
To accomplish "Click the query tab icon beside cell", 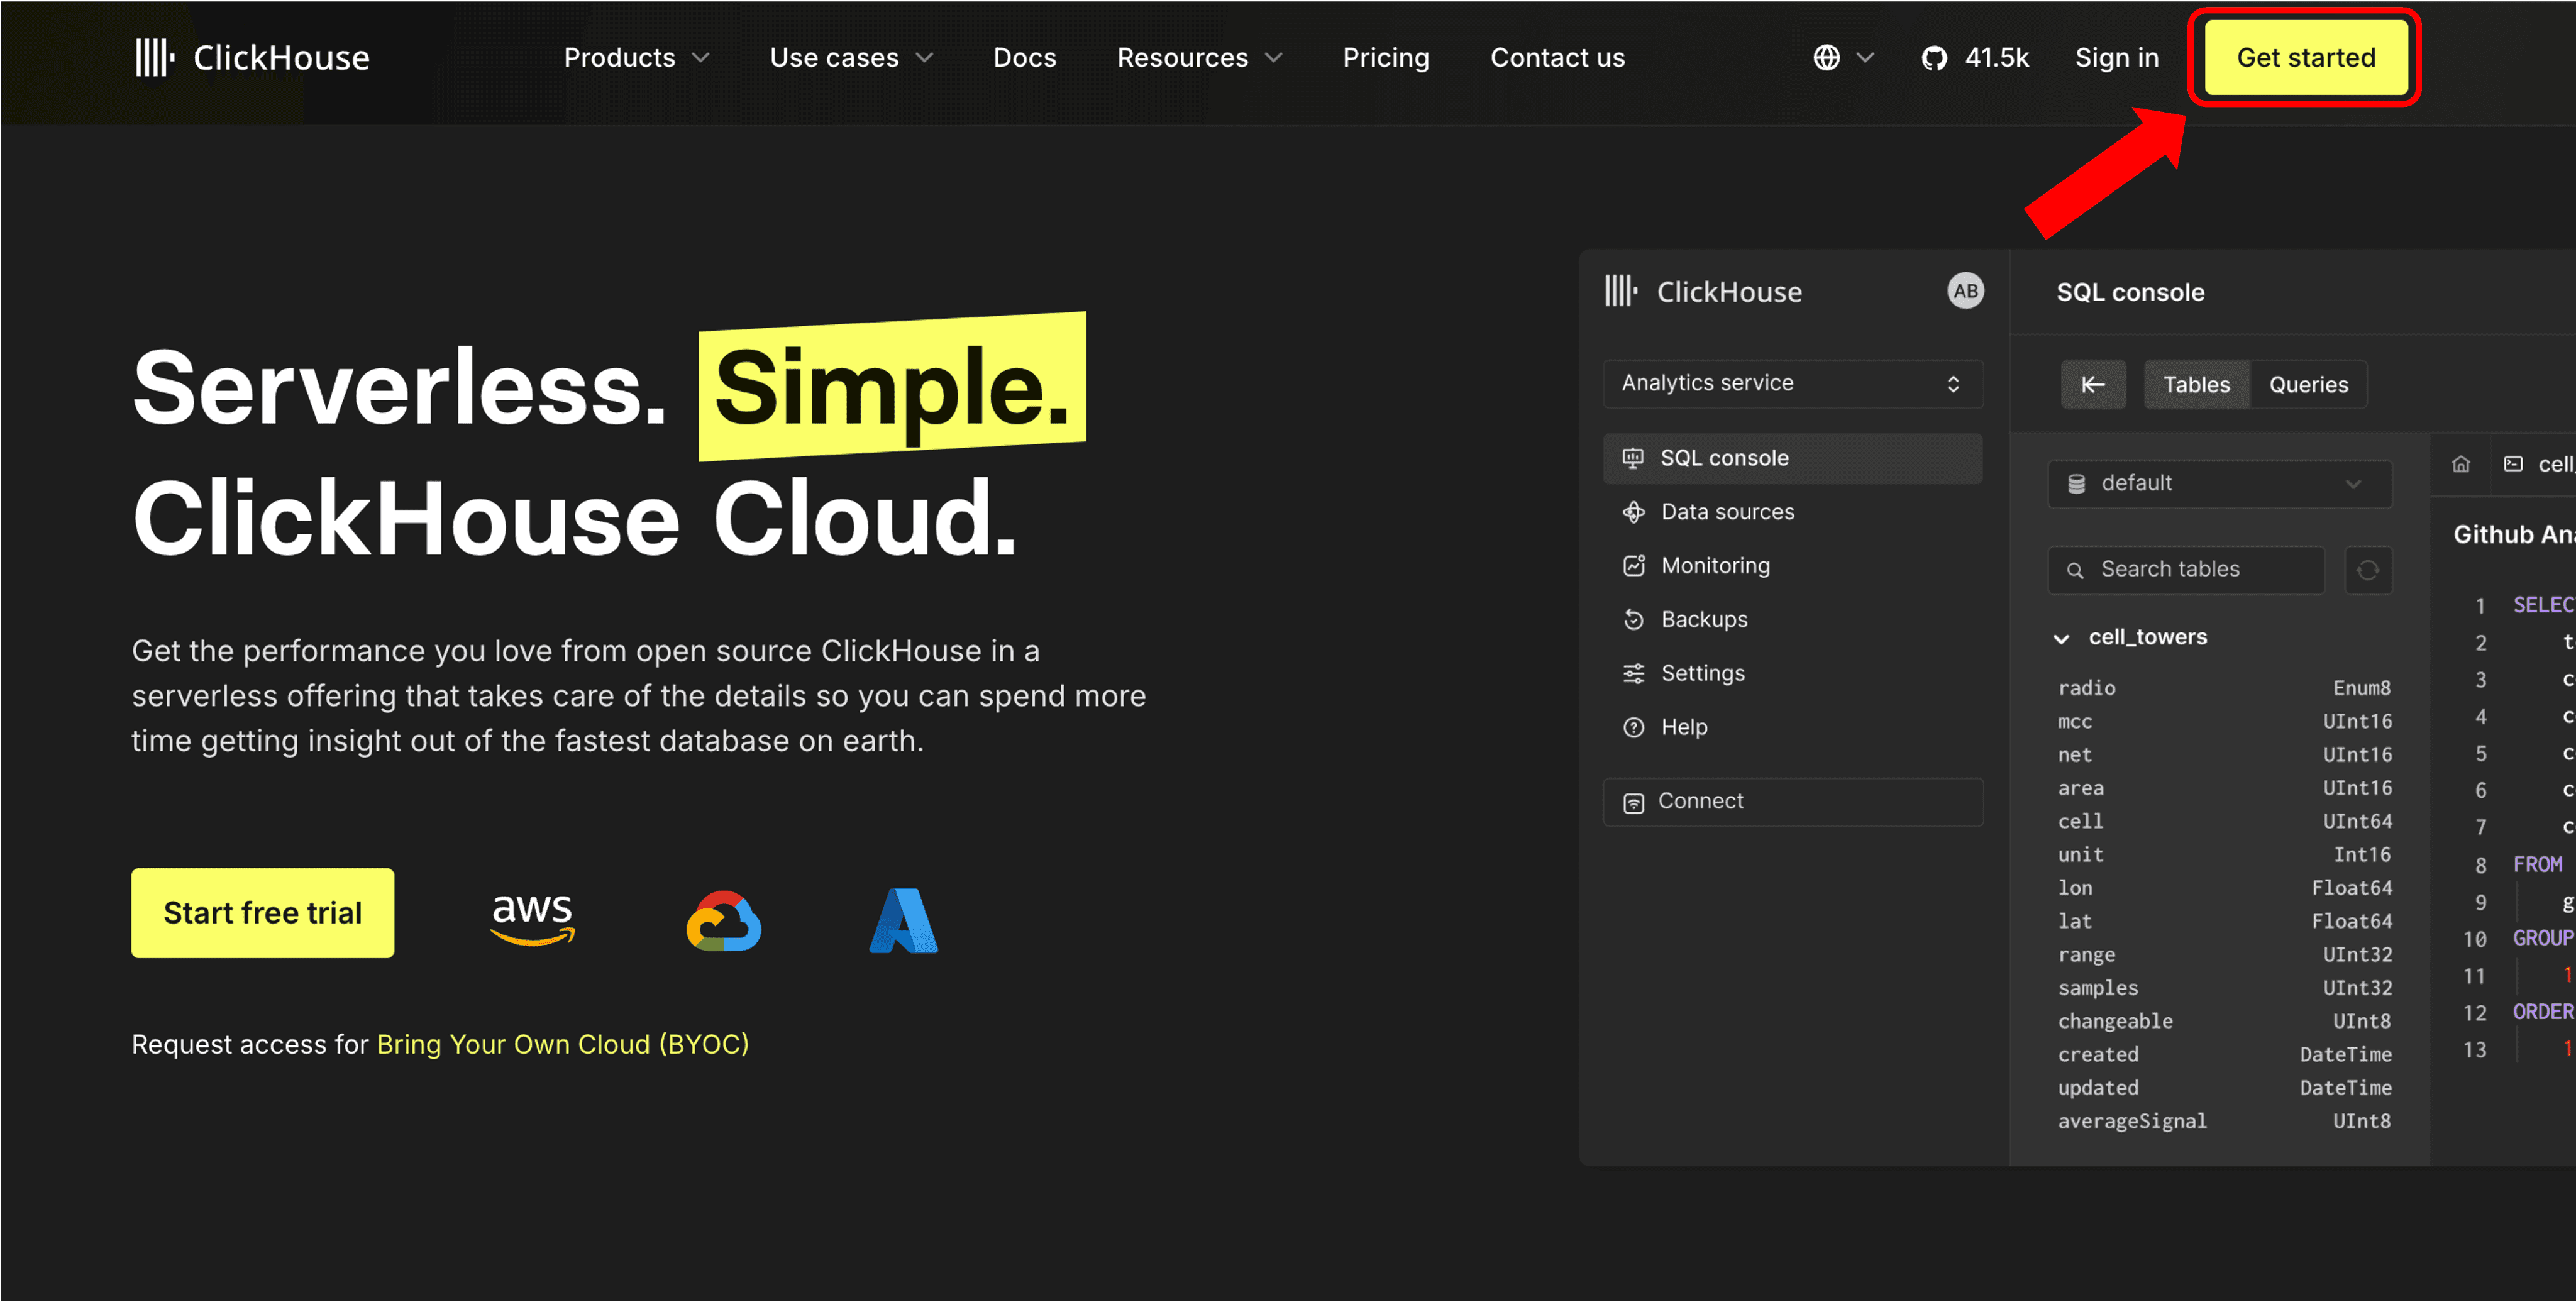I will 2513,464.
